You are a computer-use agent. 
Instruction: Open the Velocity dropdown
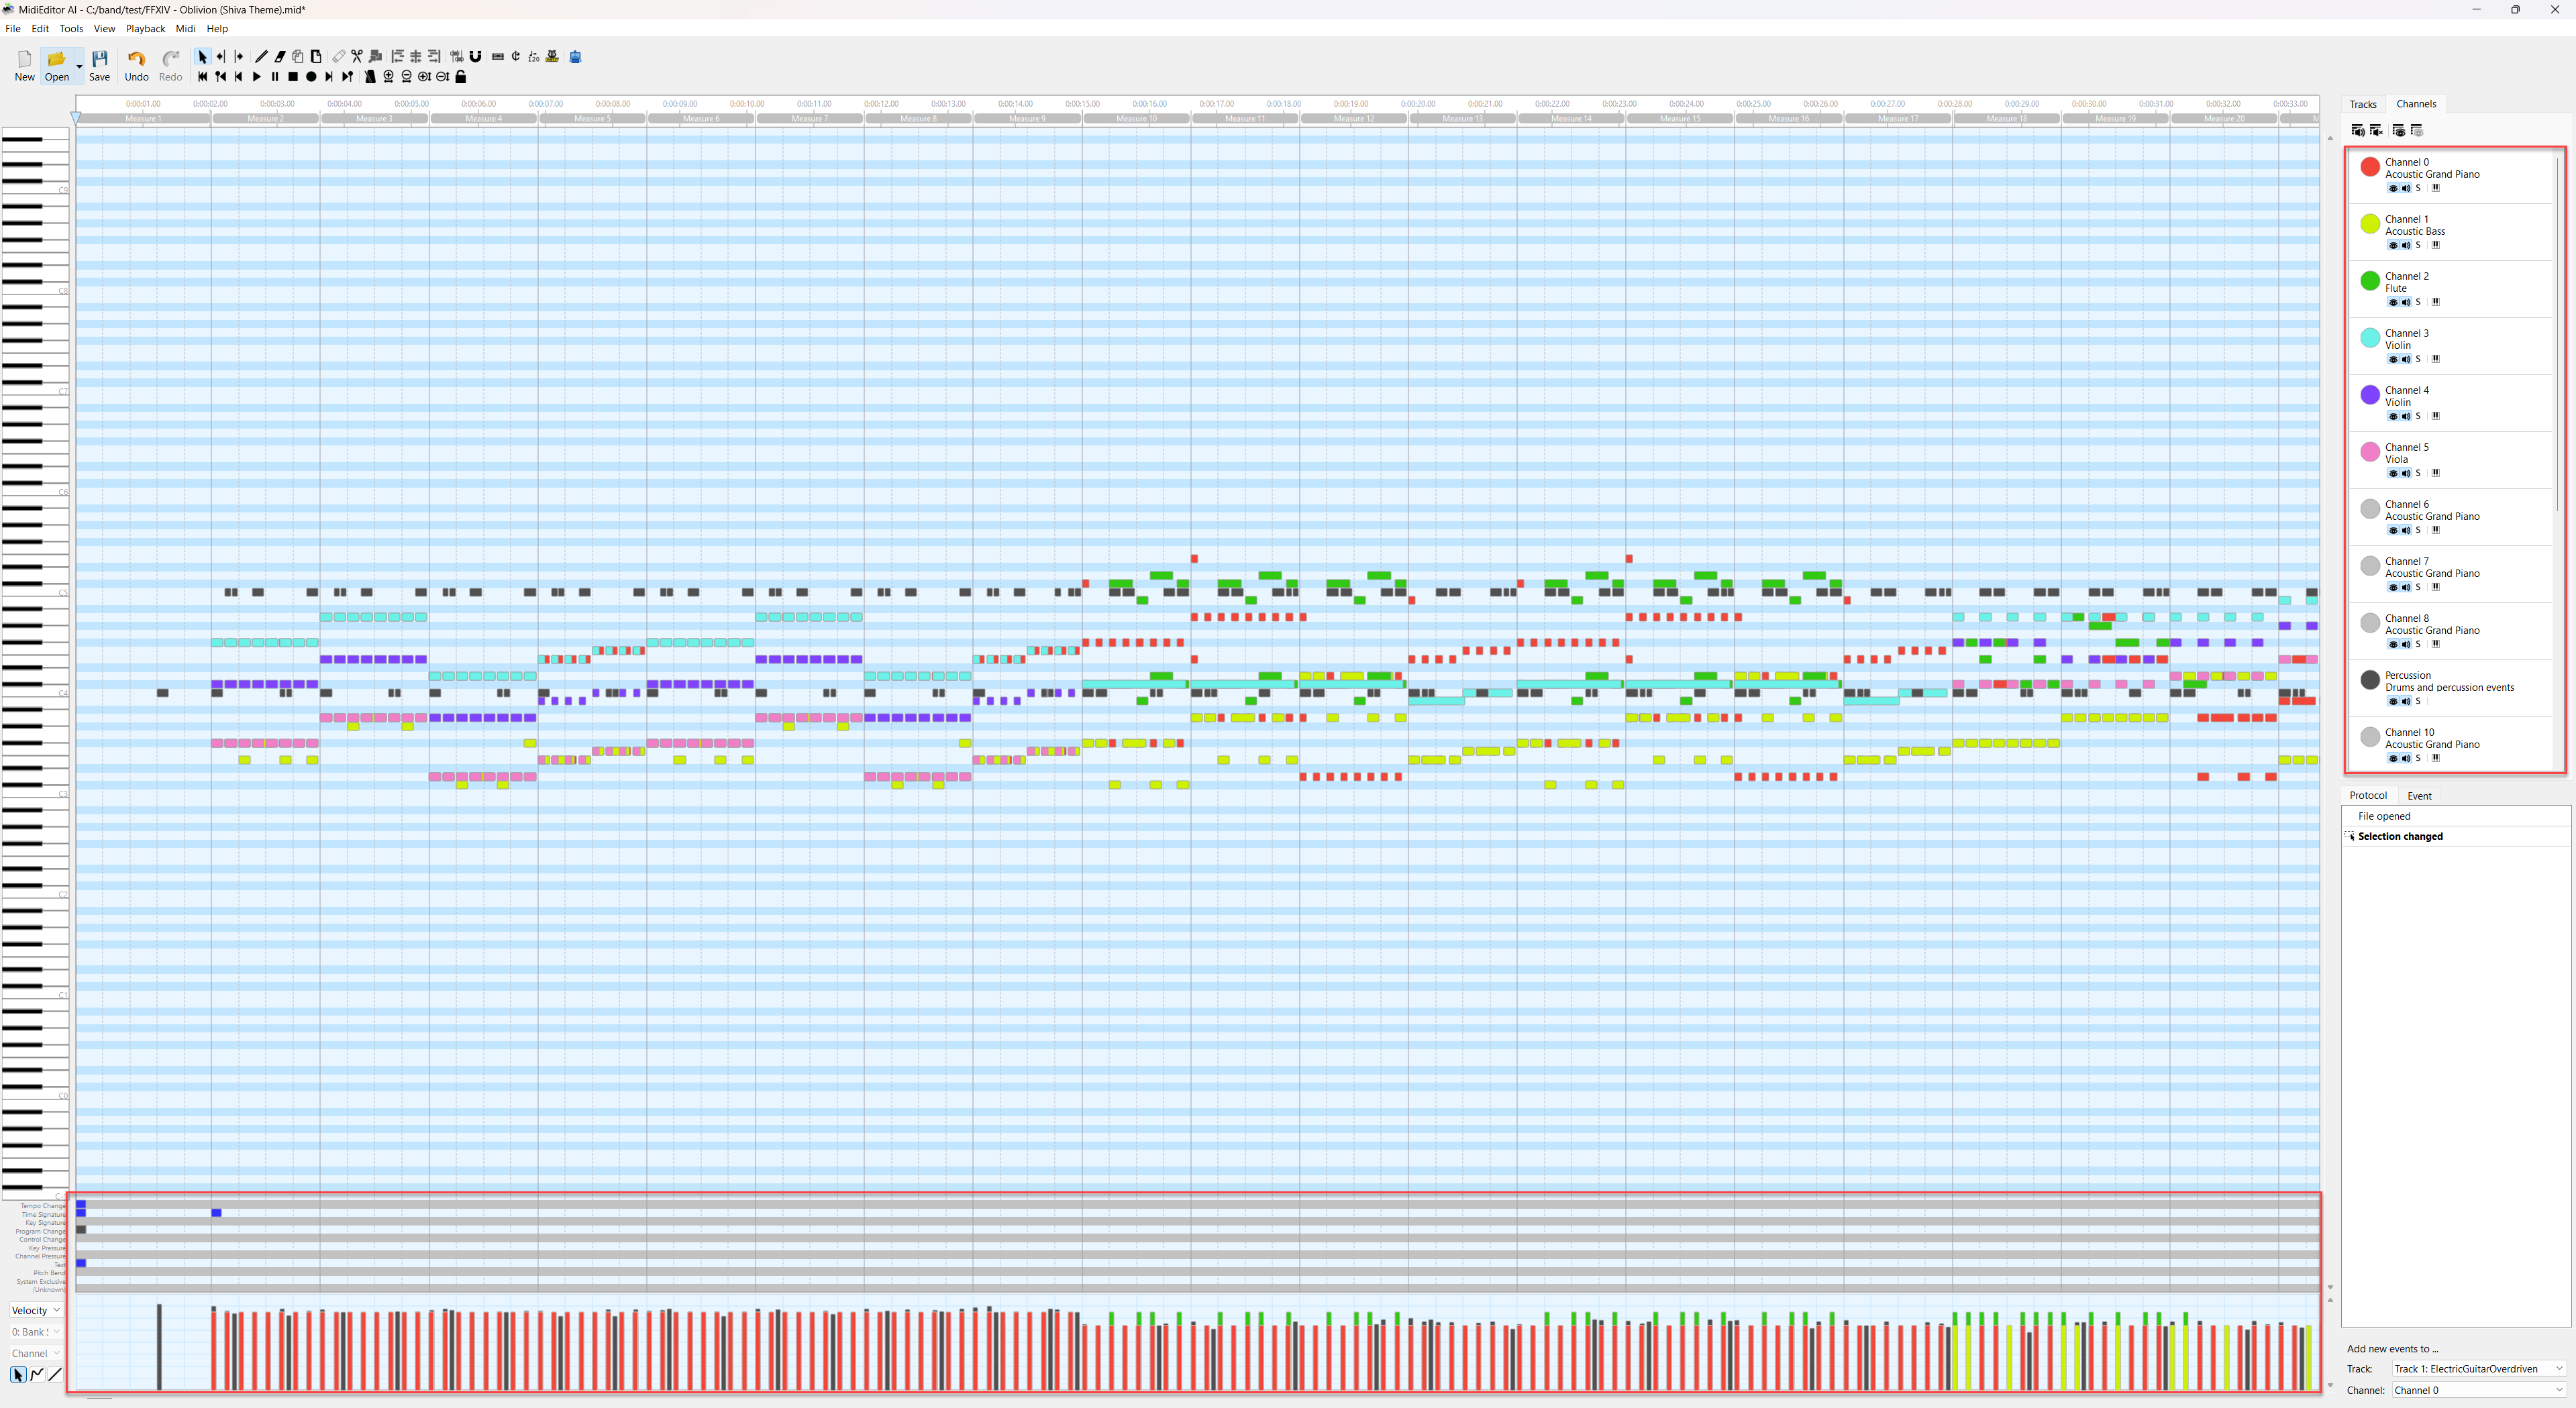36,1310
